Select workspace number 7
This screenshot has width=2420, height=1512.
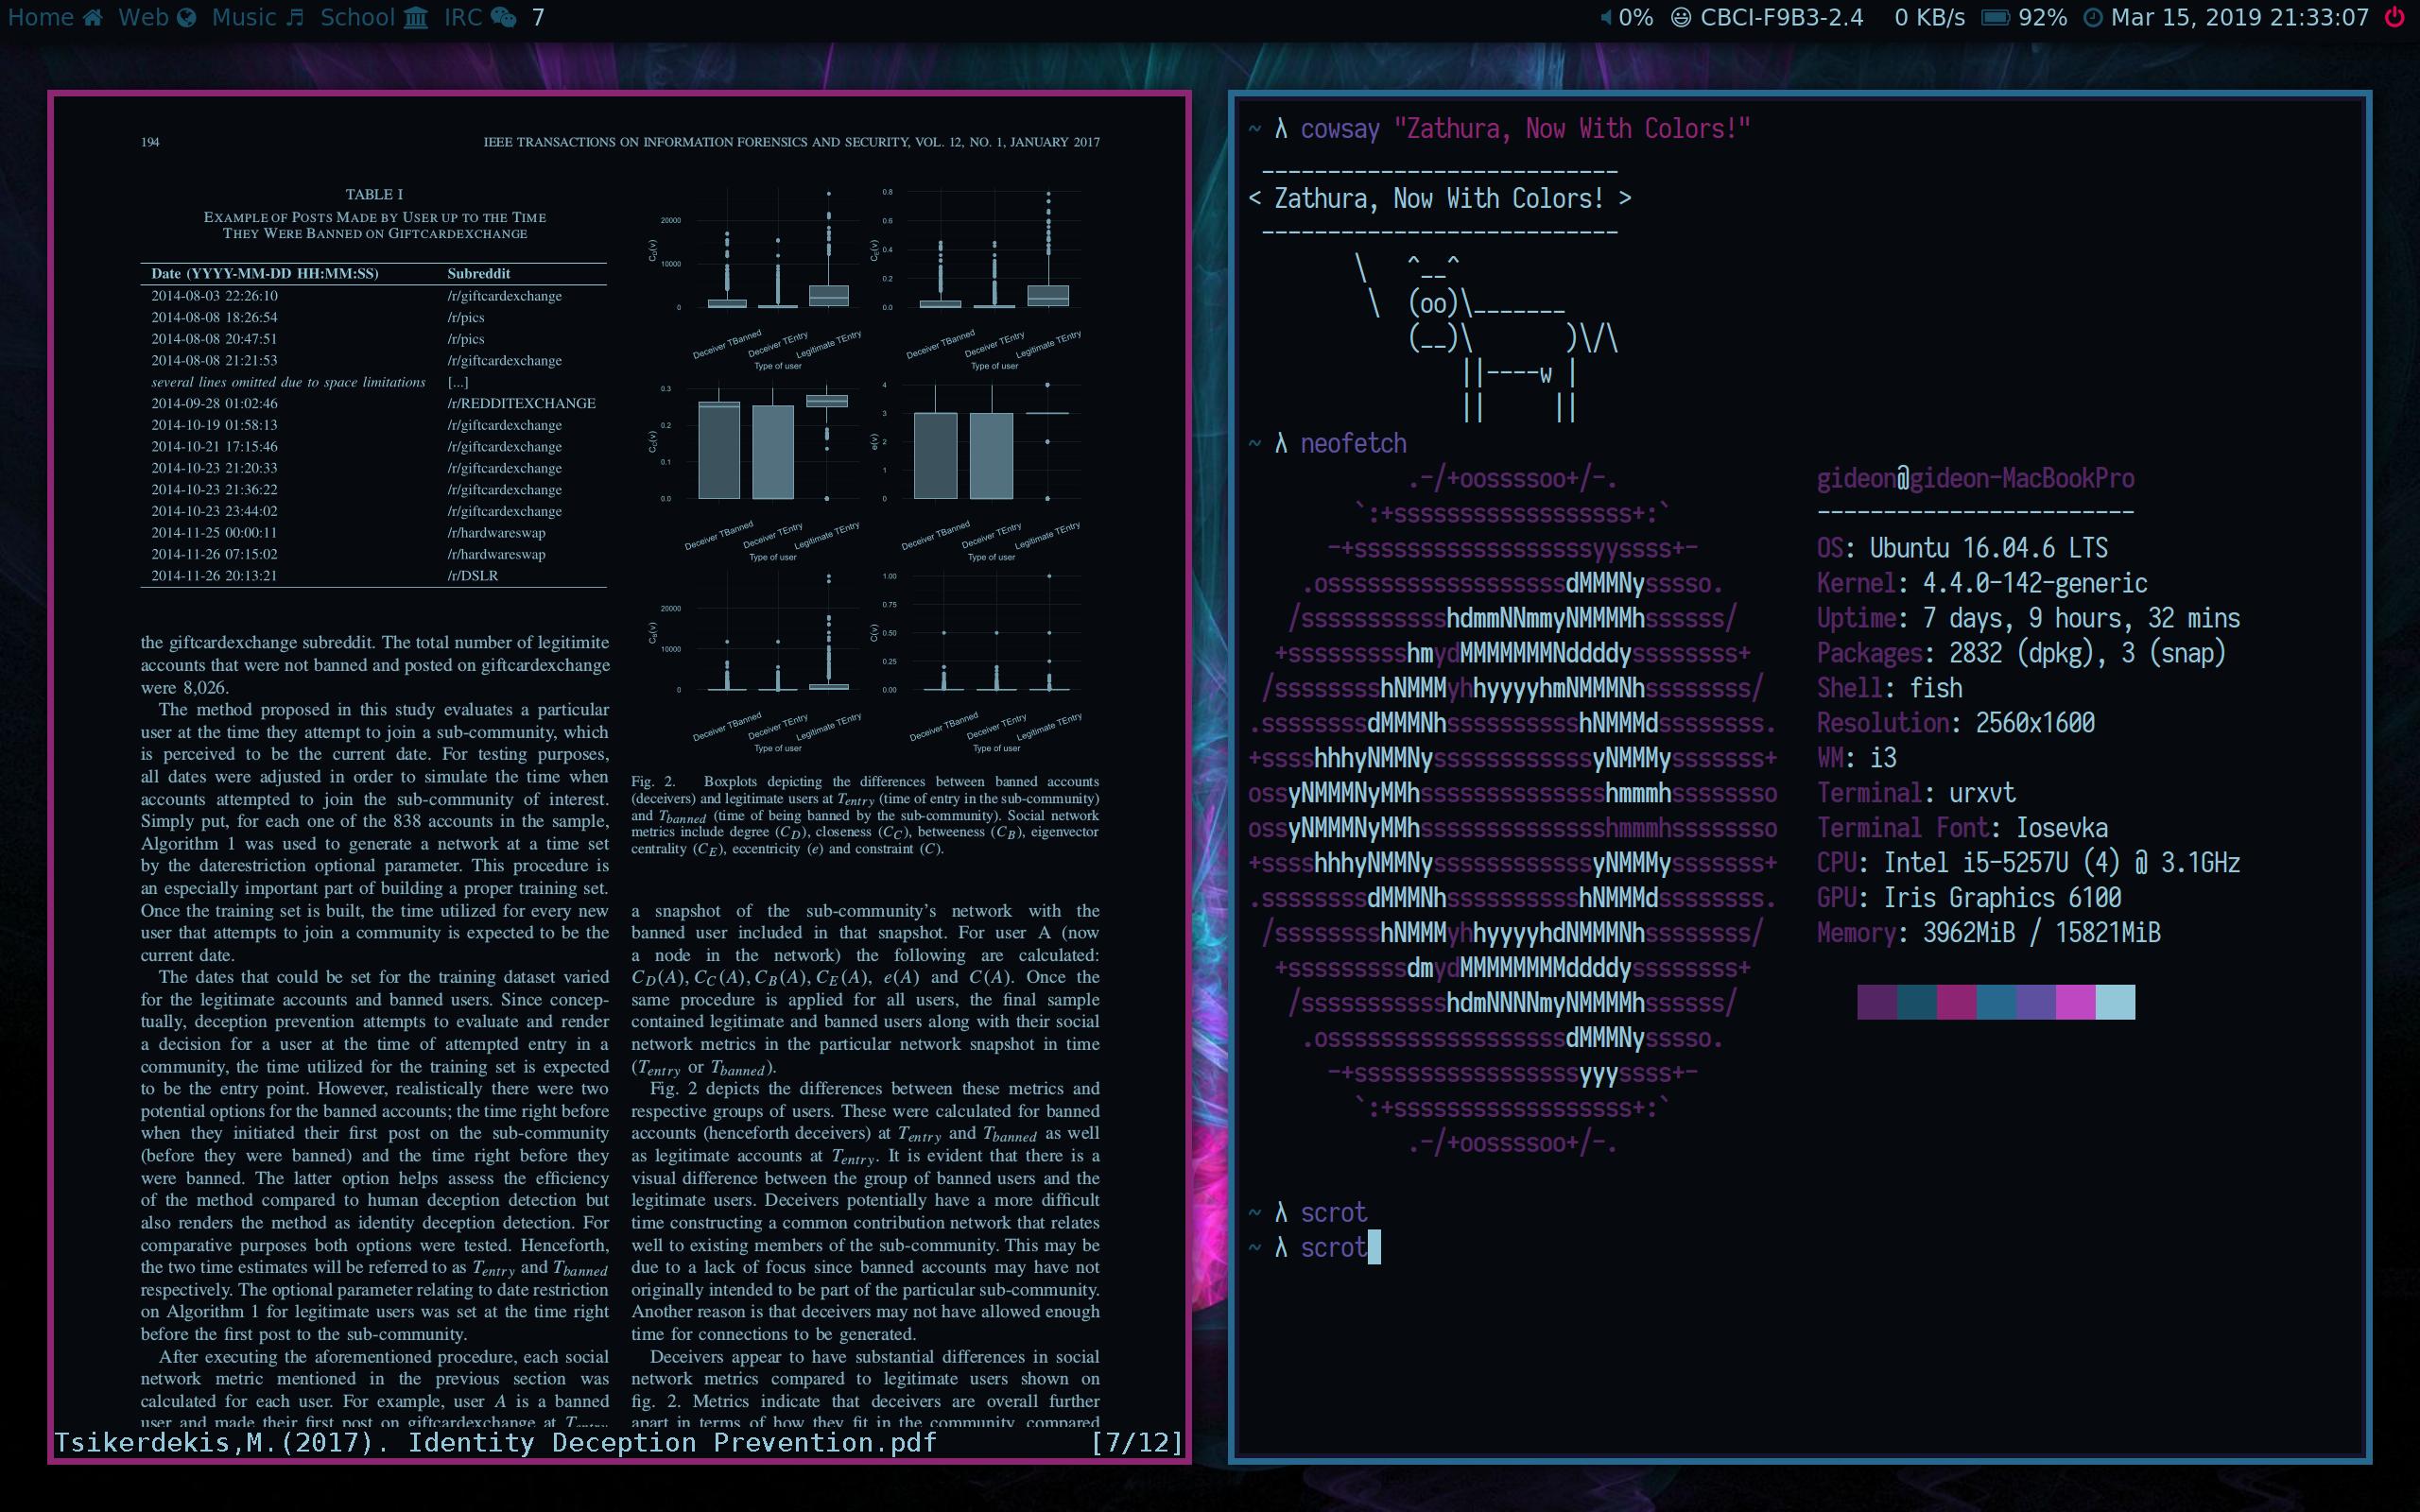[538, 18]
